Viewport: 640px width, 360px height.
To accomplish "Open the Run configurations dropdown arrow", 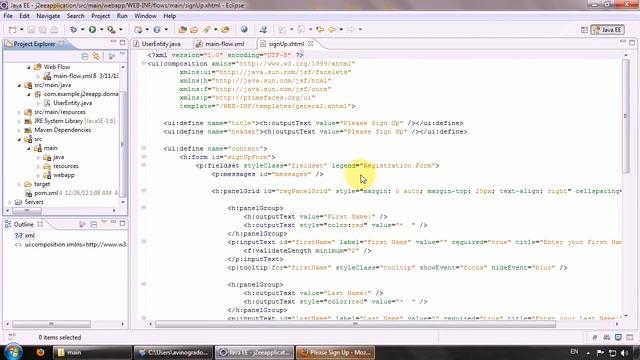I will point(102,29).
